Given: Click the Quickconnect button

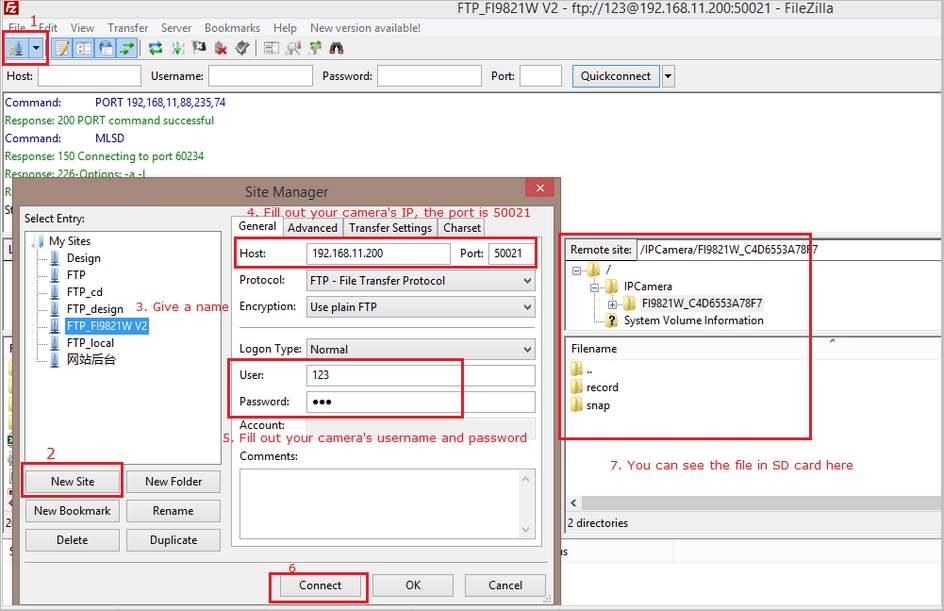Looking at the screenshot, I should [616, 76].
